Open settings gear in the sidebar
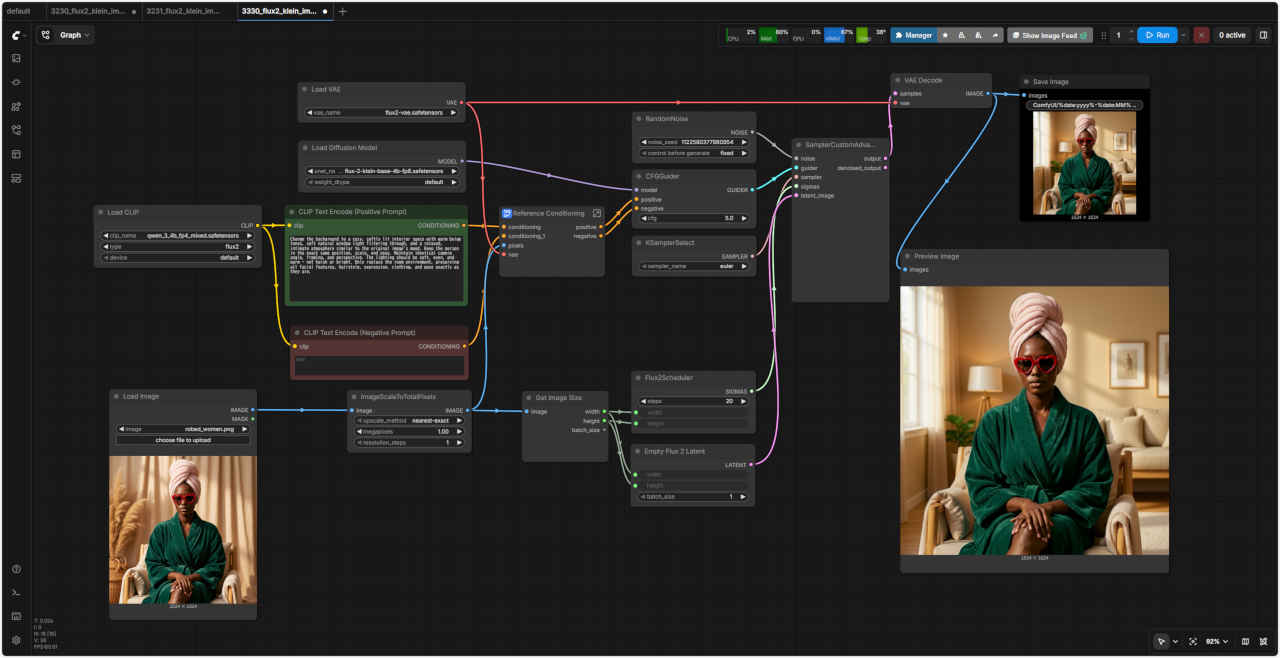Screen dimensions: 1280x658 click(x=16, y=640)
